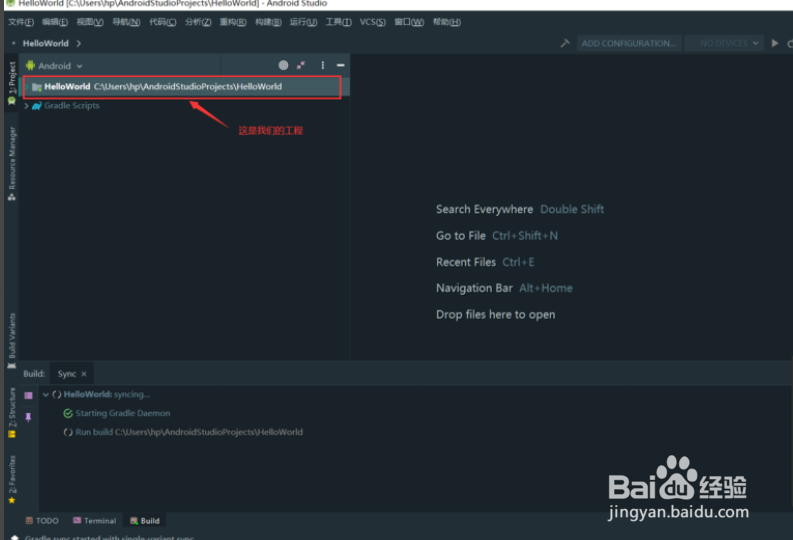
Task: Click the Favorites star icon
Action: (x=12, y=500)
